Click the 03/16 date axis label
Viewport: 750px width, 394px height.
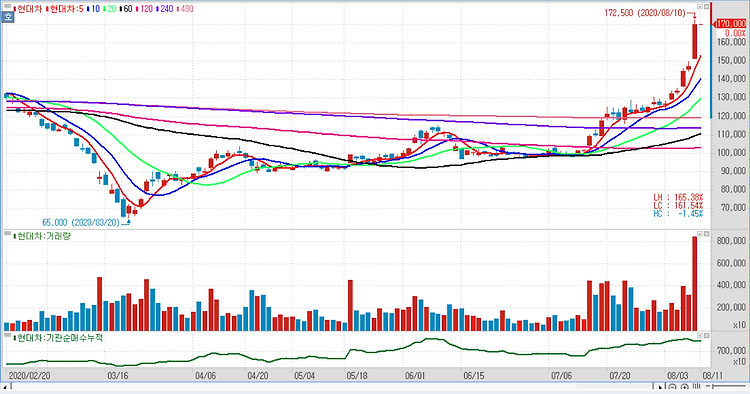118,376
